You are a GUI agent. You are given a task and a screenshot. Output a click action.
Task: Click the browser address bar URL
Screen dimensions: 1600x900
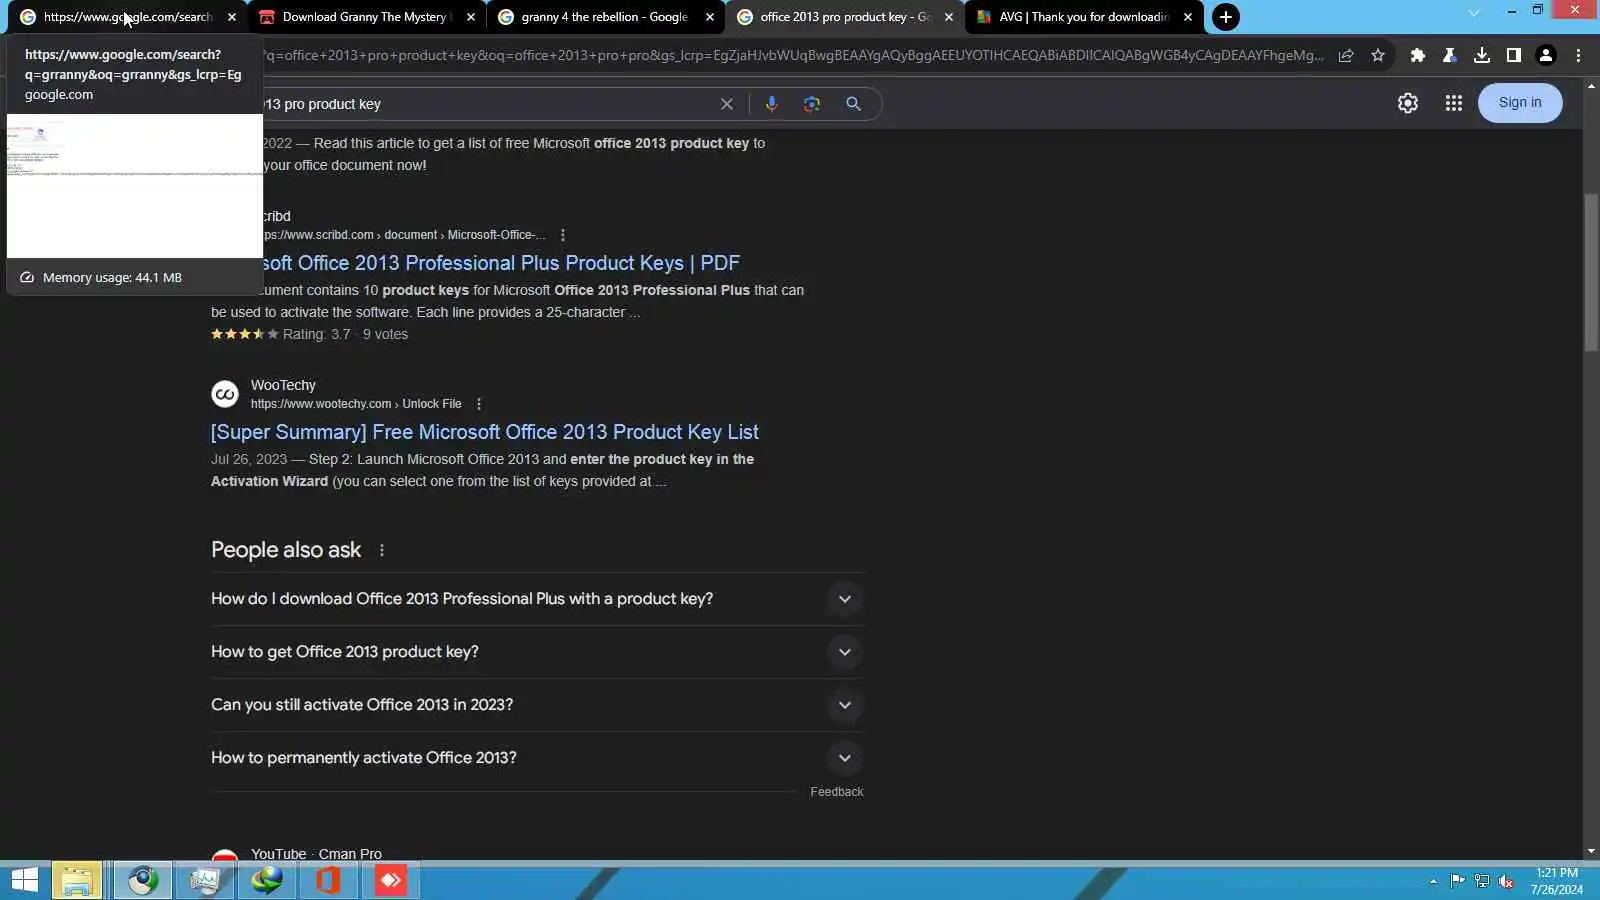(793, 56)
